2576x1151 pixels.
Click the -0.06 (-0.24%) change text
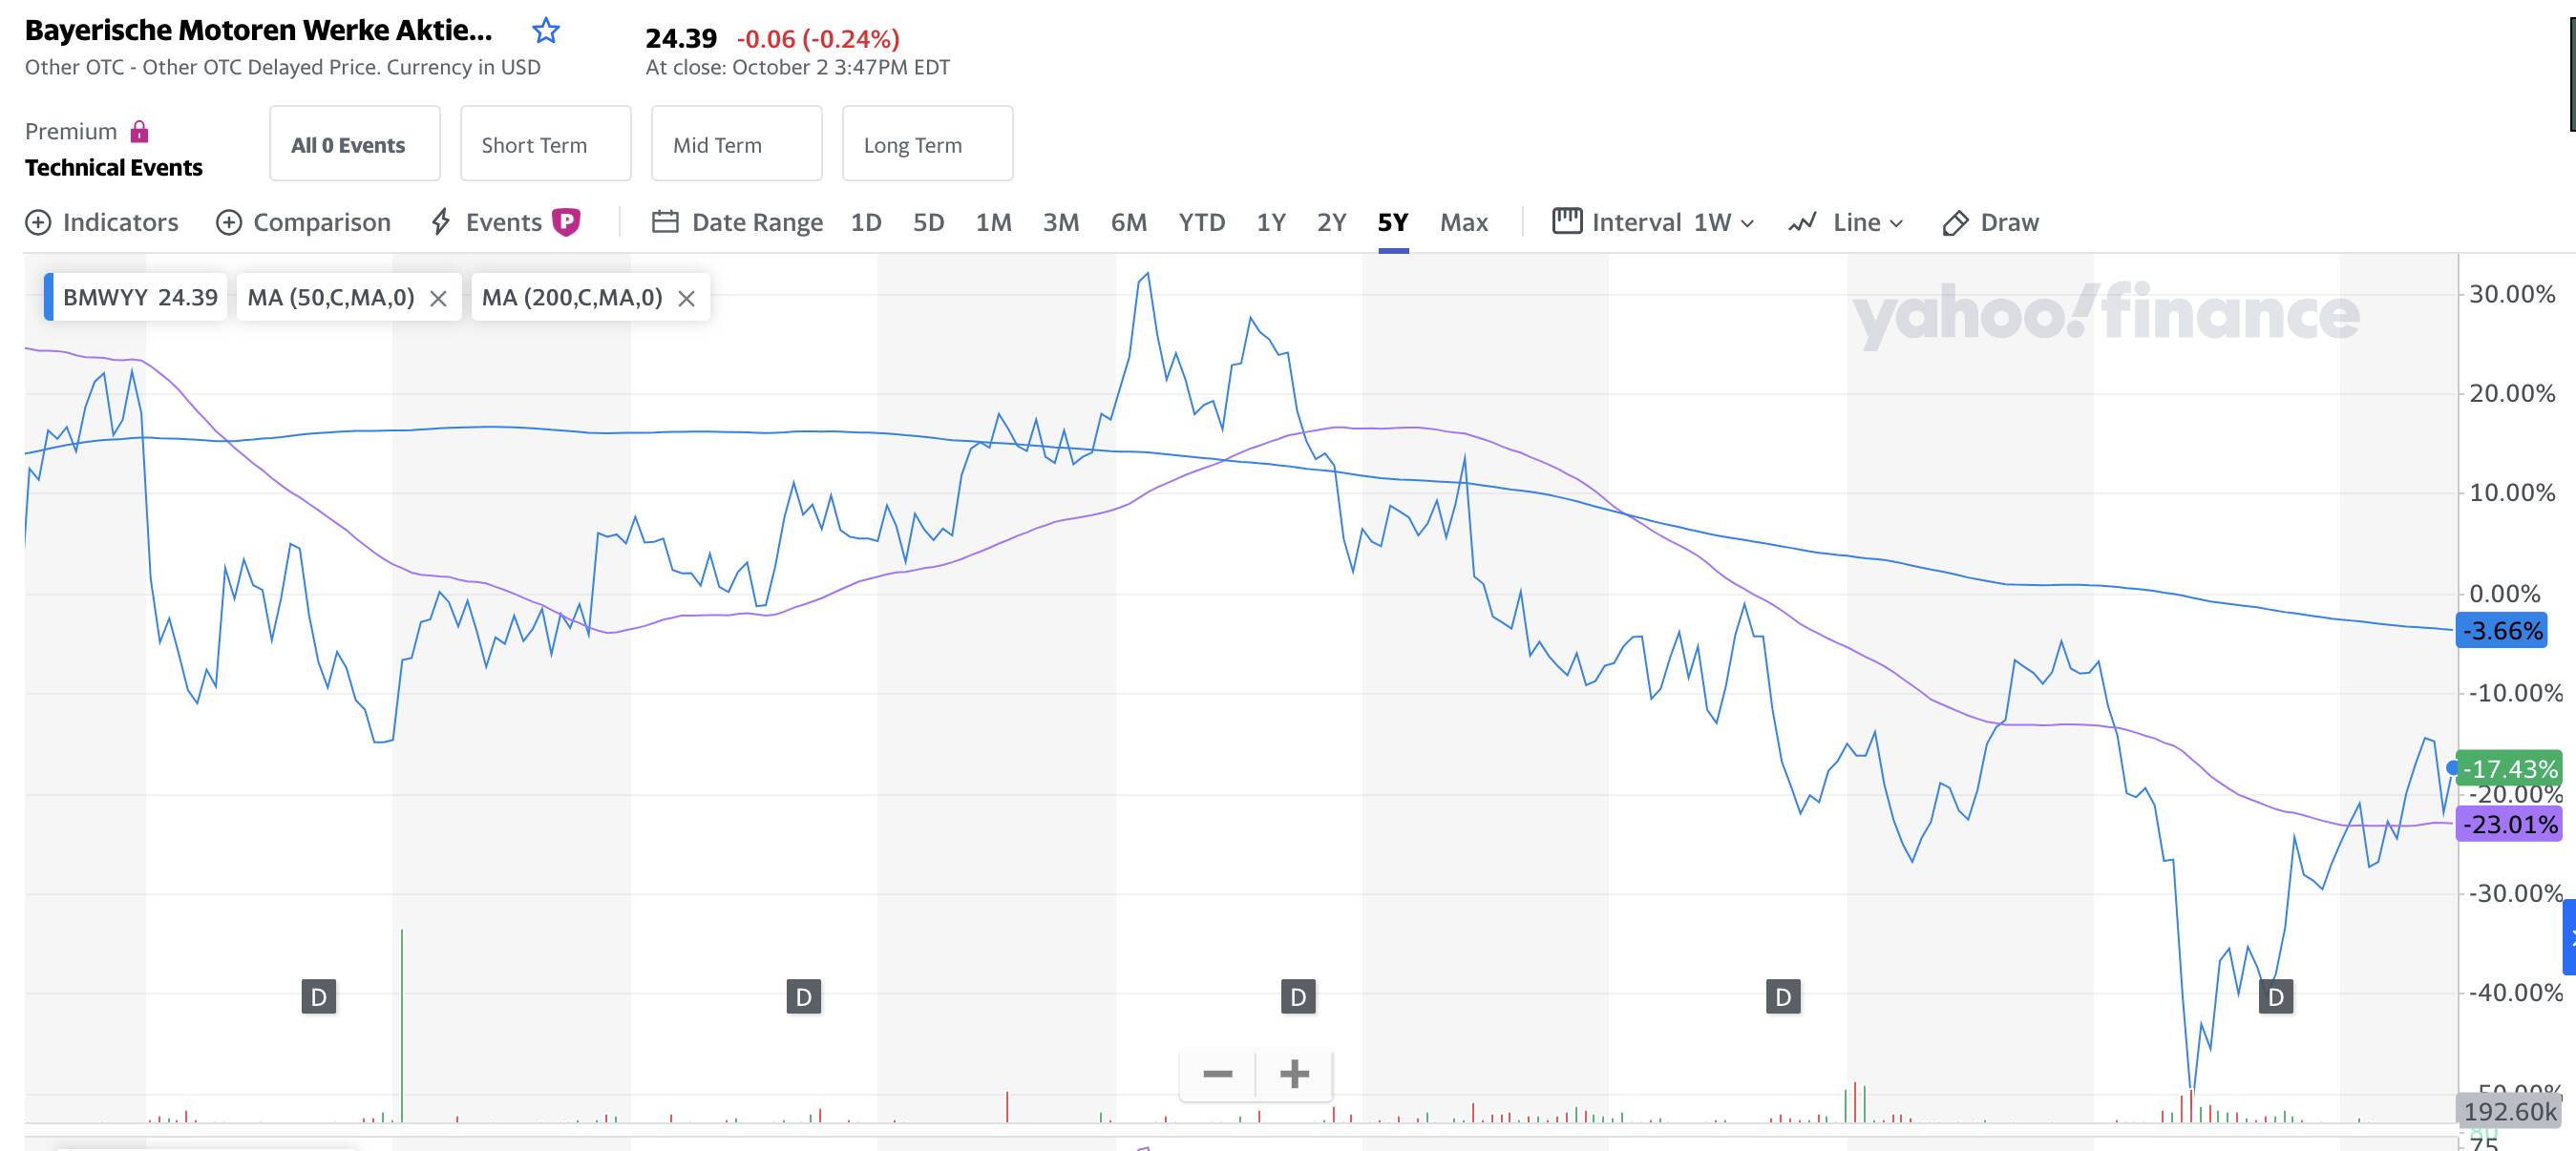pyautogui.click(x=818, y=39)
